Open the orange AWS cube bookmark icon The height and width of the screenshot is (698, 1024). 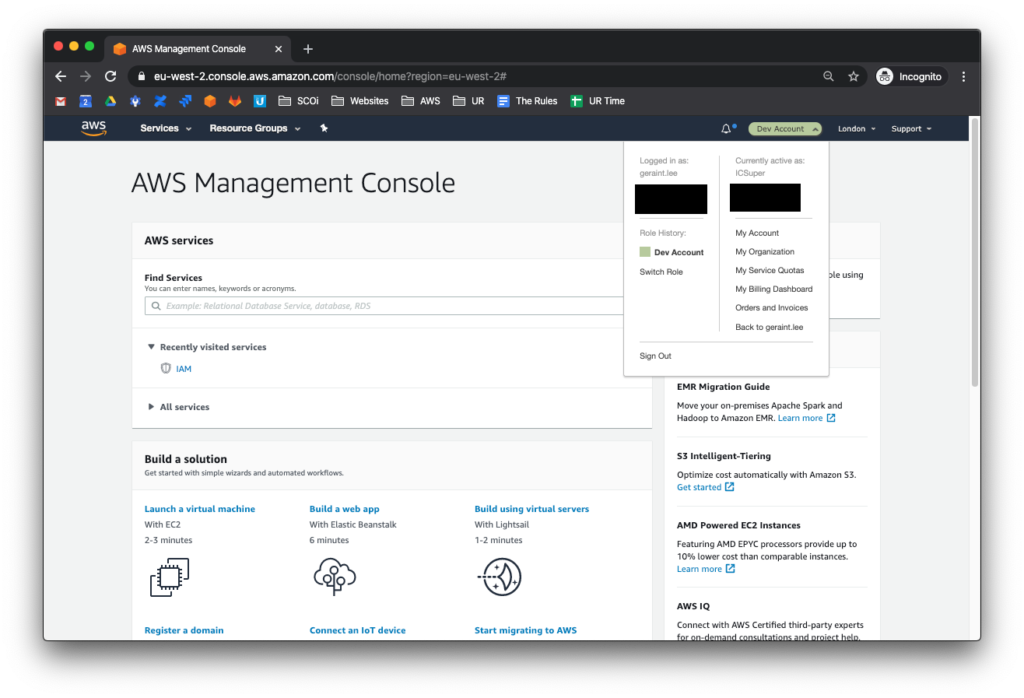coord(210,101)
